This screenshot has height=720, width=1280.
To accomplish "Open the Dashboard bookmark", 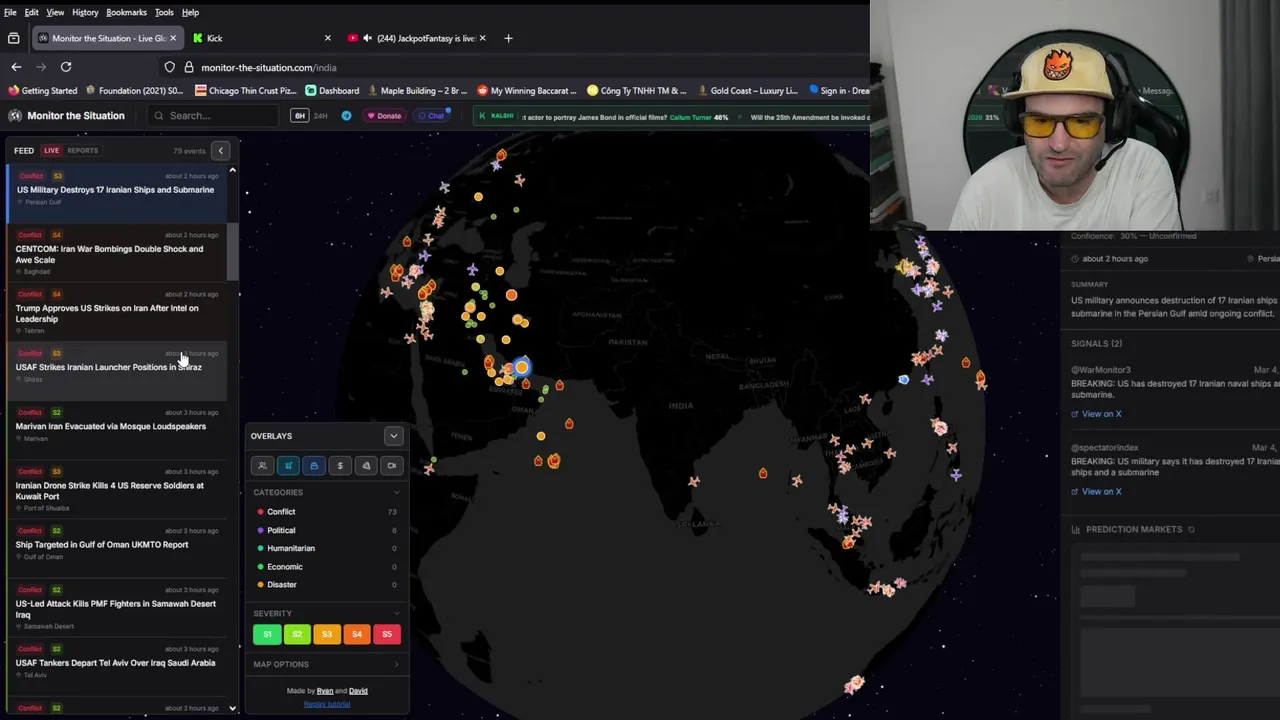I will point(332,90).
